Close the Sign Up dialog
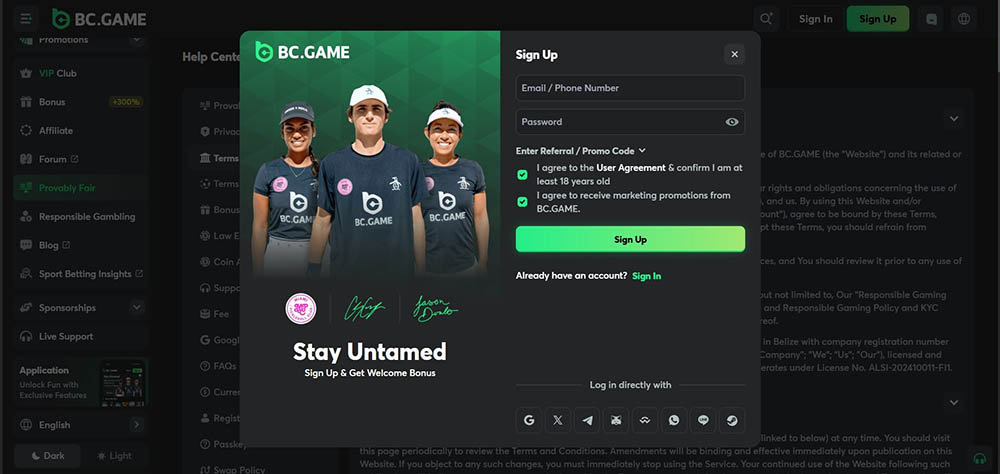Screen dimensions: 1000x474 click(734, 55)
